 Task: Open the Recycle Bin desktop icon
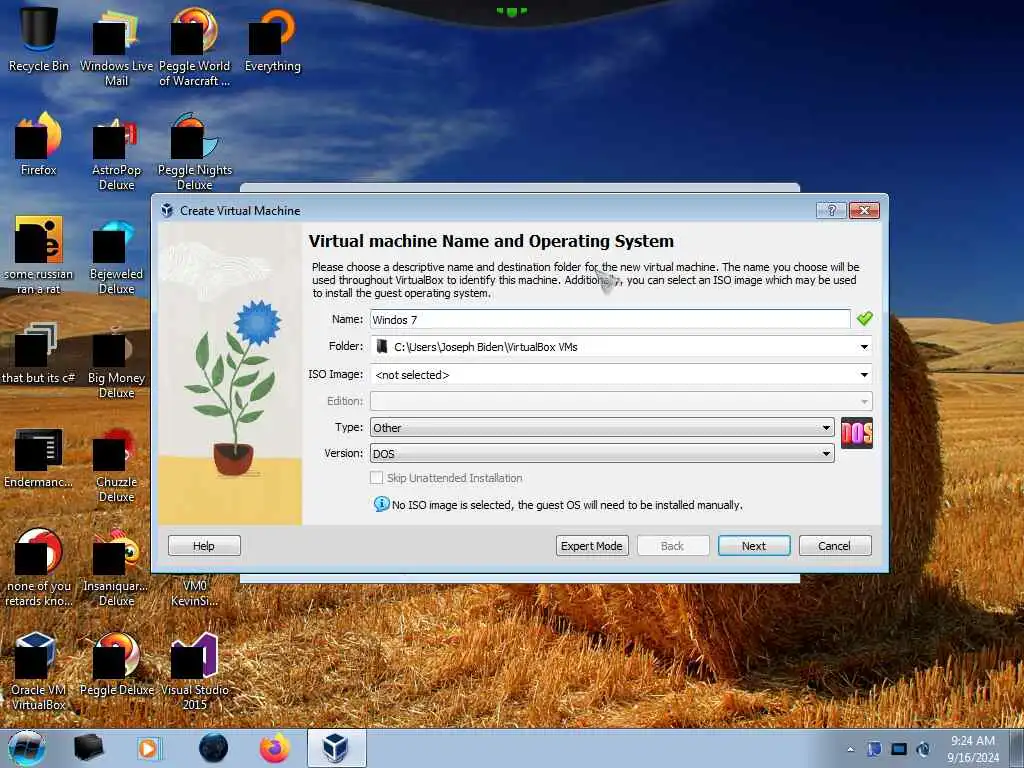(39, 39)
